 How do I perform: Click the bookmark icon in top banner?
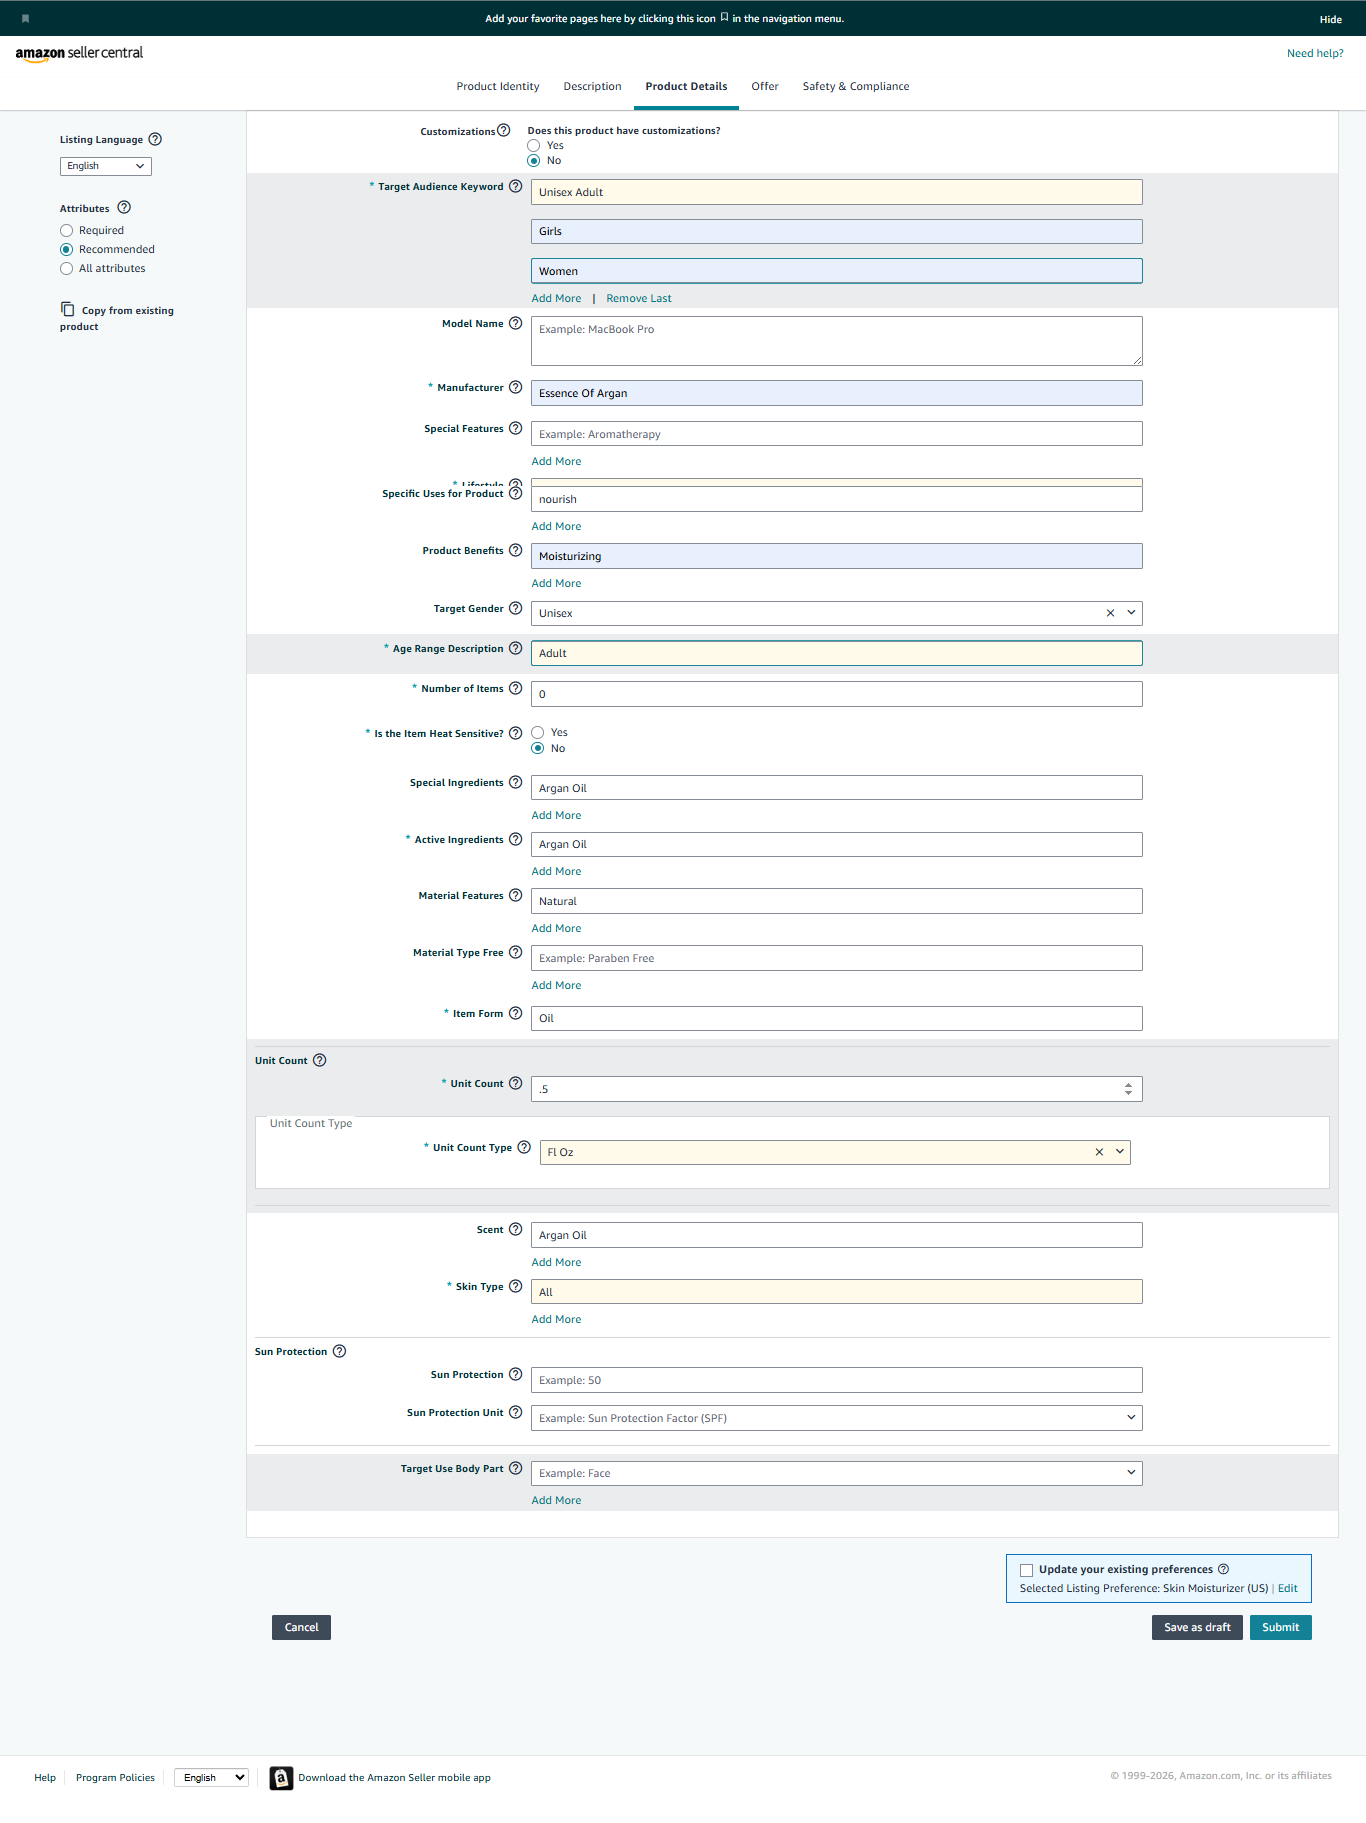[x=25, y=18]
